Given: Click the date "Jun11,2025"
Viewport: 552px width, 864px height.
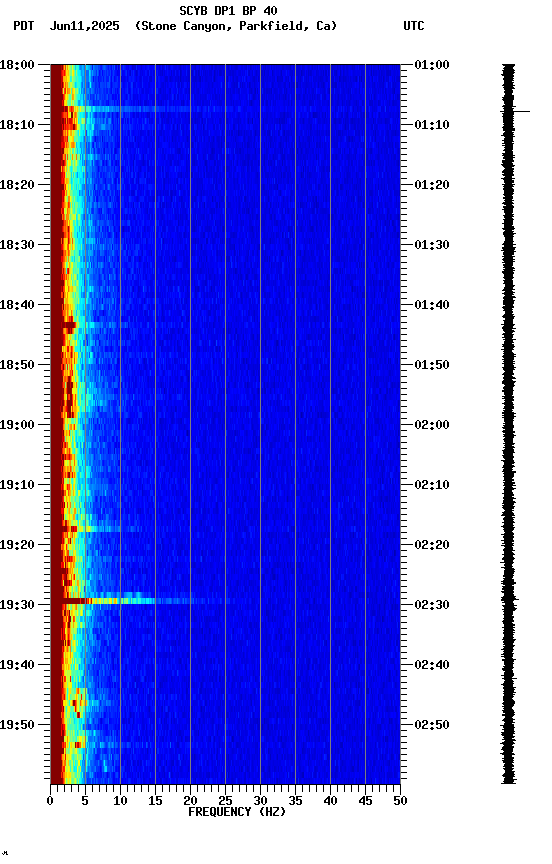Looking at the screenshot, I should (84, 26).
